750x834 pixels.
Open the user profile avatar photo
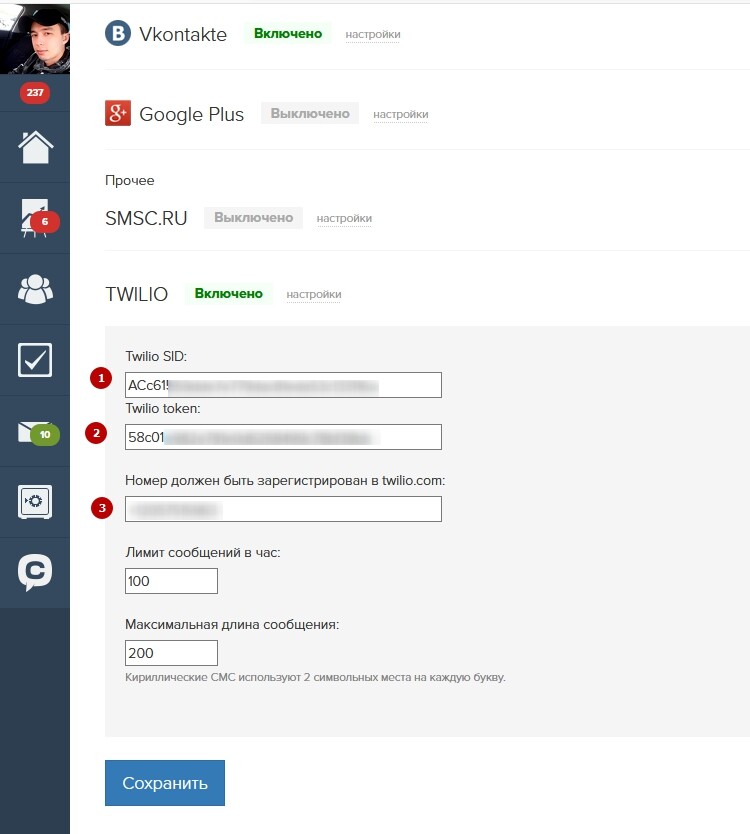(35, 38)
